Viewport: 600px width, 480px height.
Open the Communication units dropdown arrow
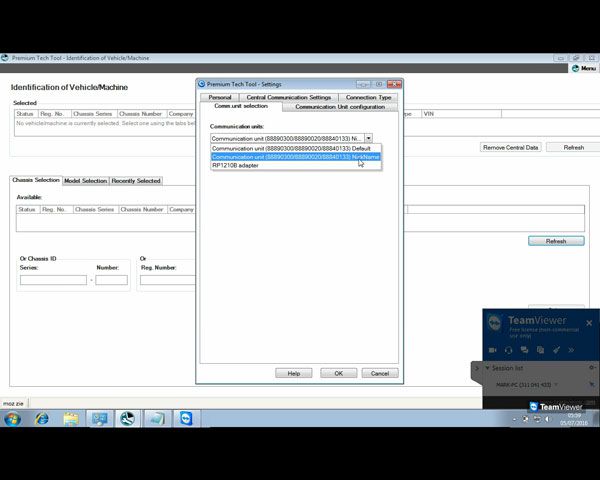point(368,138)
